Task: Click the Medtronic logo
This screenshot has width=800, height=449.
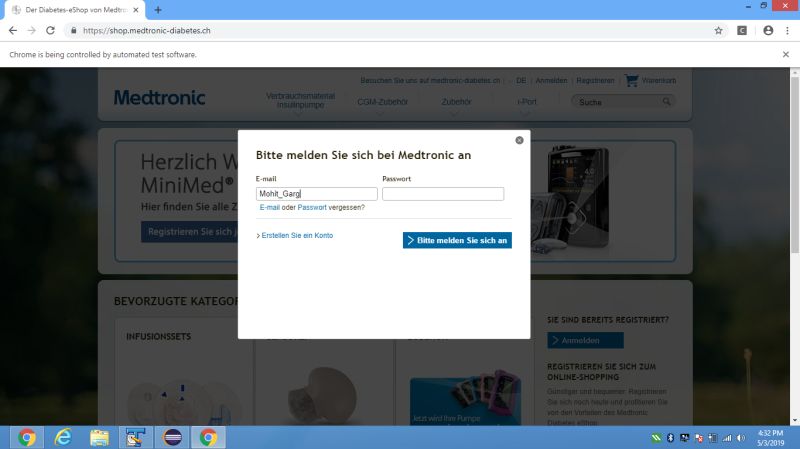Action: pos(159,97)
